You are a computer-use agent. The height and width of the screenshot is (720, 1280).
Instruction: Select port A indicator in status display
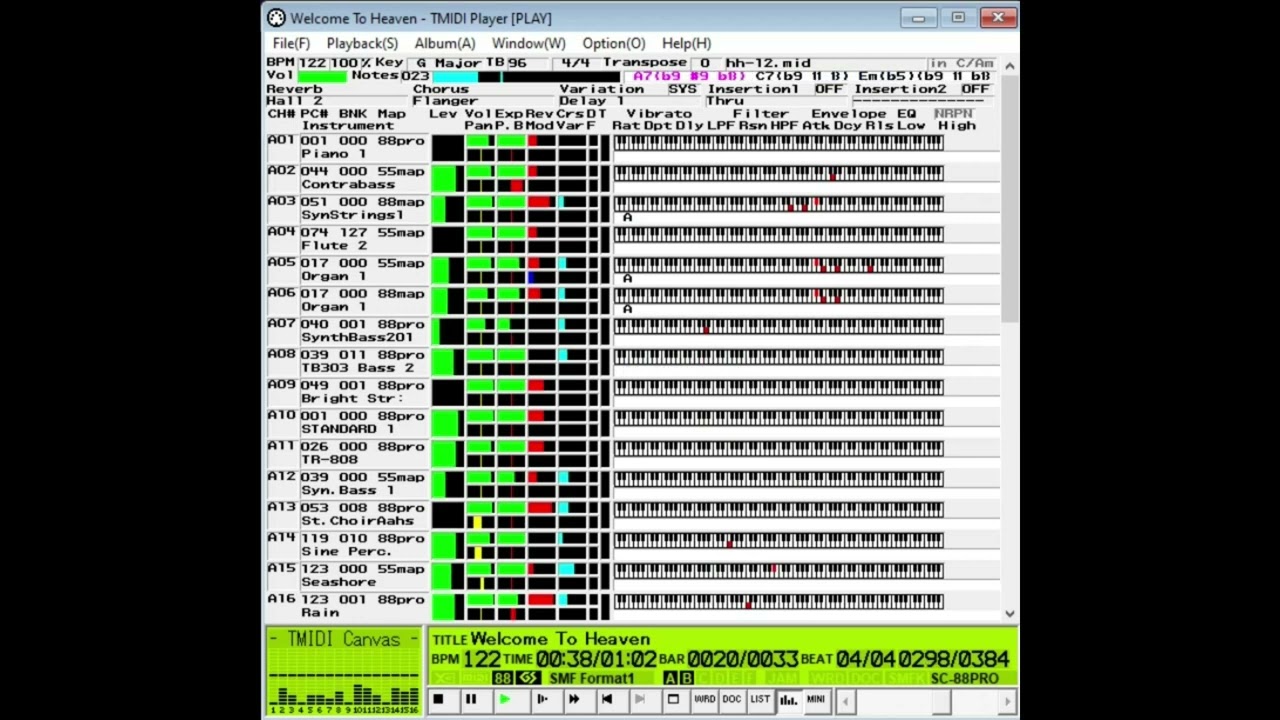(x=670, y=678)
